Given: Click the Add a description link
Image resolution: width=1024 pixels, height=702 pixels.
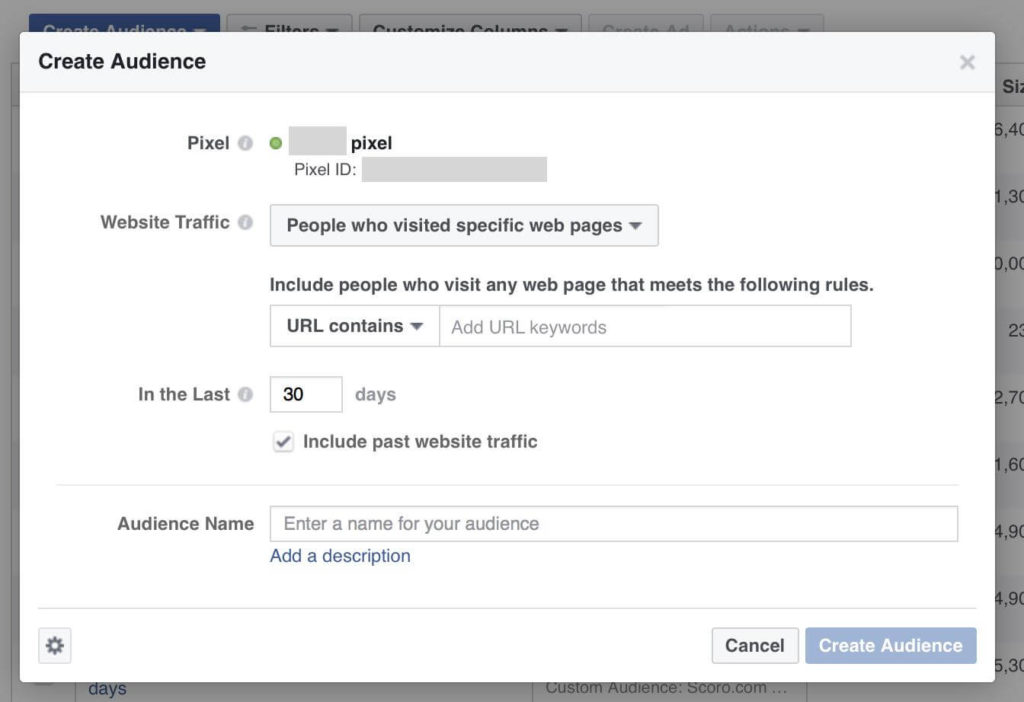Looking at the screenshot, I should click(339, 555).
